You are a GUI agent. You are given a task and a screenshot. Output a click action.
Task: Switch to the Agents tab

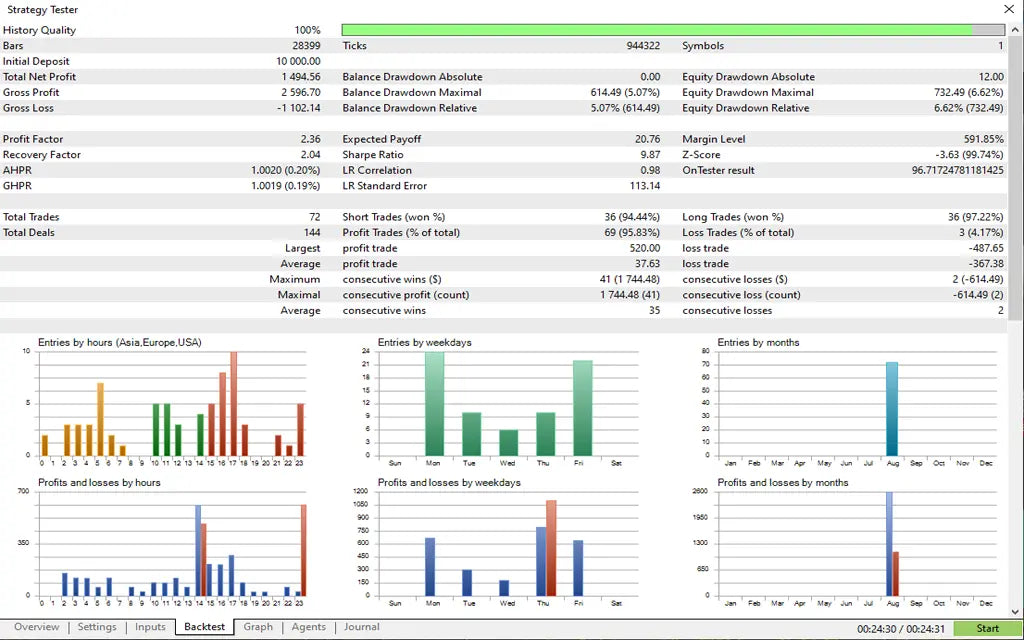308,627
